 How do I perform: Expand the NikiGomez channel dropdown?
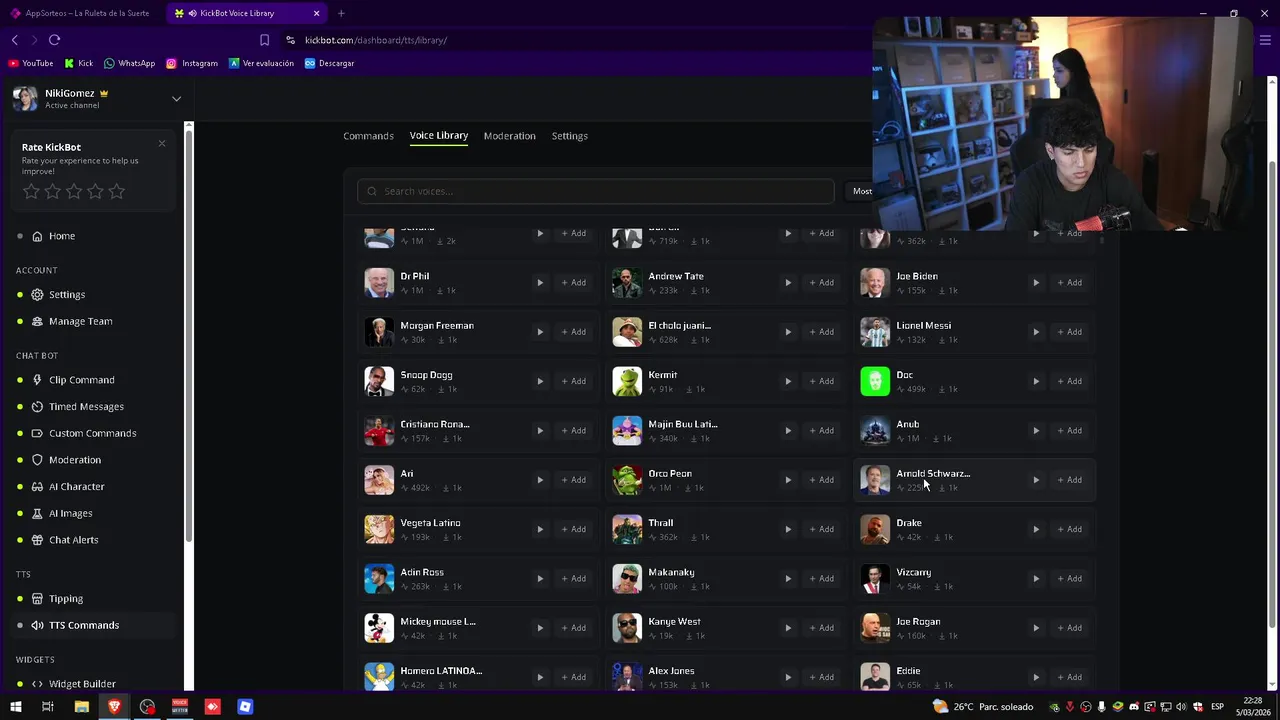click(x=176, y=99)
